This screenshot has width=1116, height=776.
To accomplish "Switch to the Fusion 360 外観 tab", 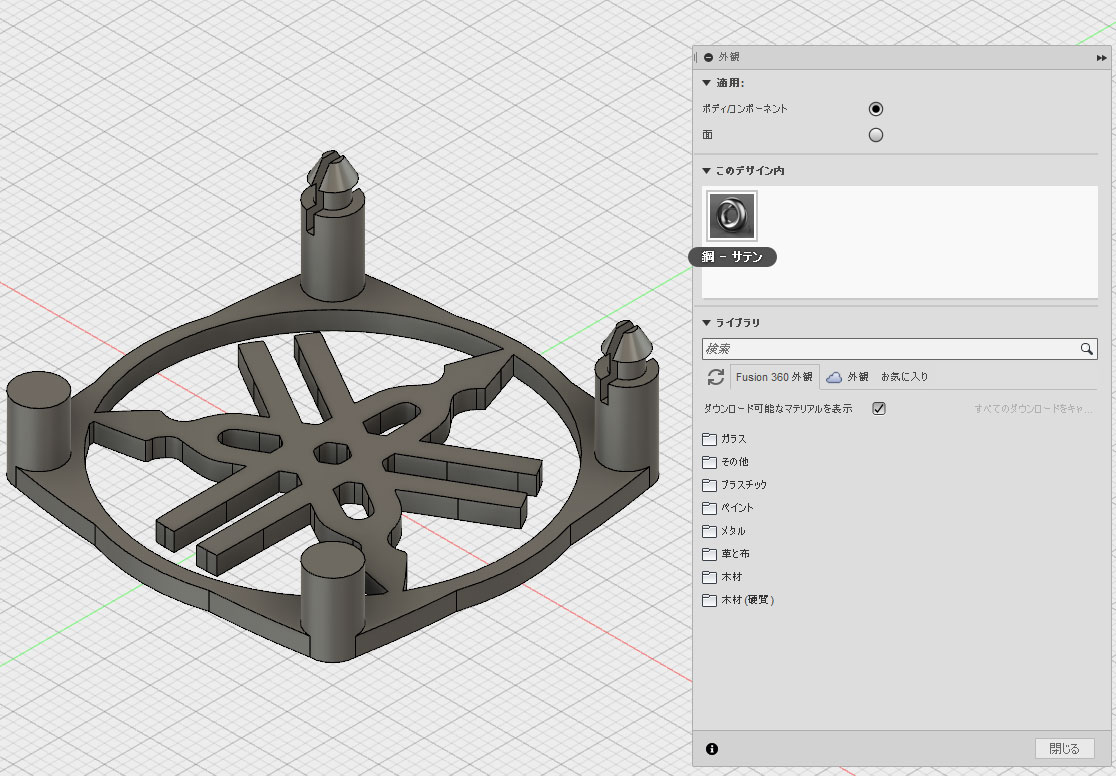I will pyautogui.click(x=774, y=377).
